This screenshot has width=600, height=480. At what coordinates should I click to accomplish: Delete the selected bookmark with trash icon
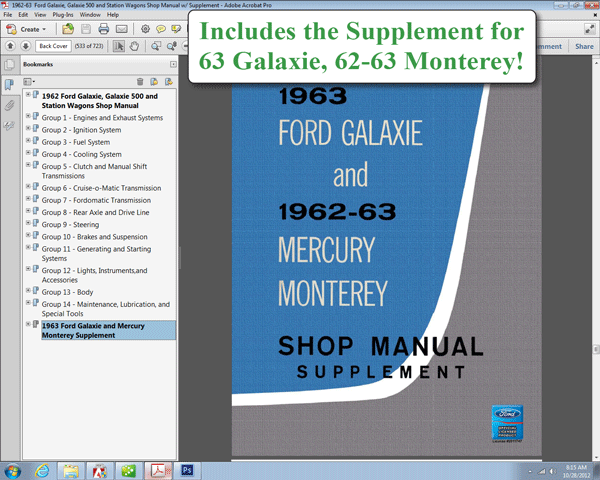pyautogui.click(x=140, y=82)
